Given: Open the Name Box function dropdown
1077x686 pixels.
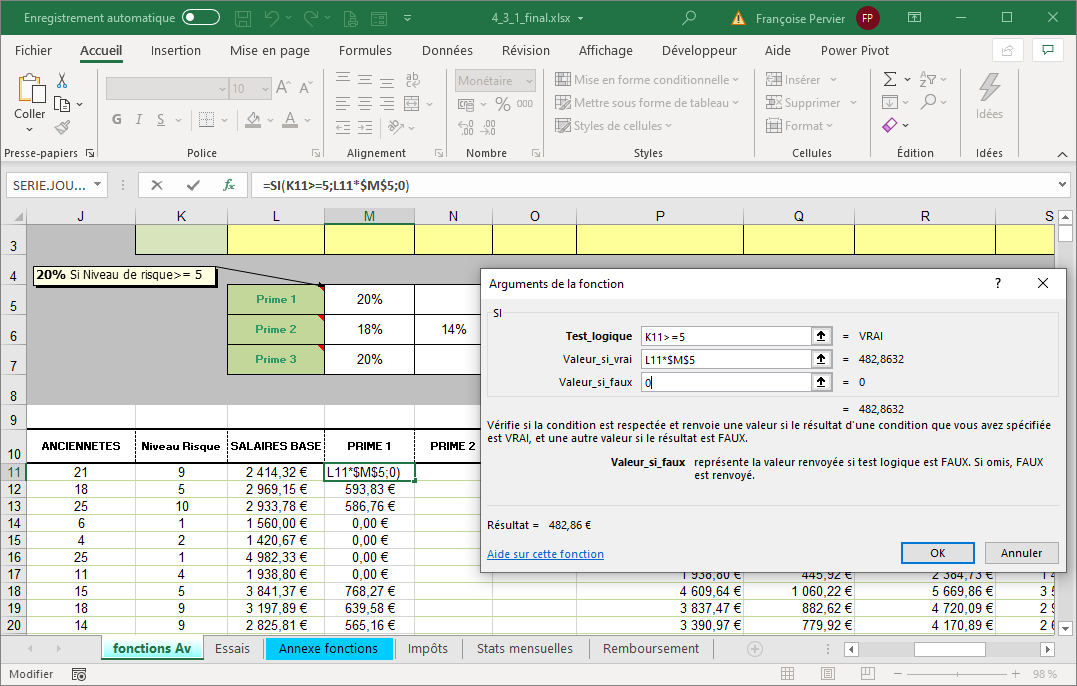Looking at the screenshot, I should (97, 185).
